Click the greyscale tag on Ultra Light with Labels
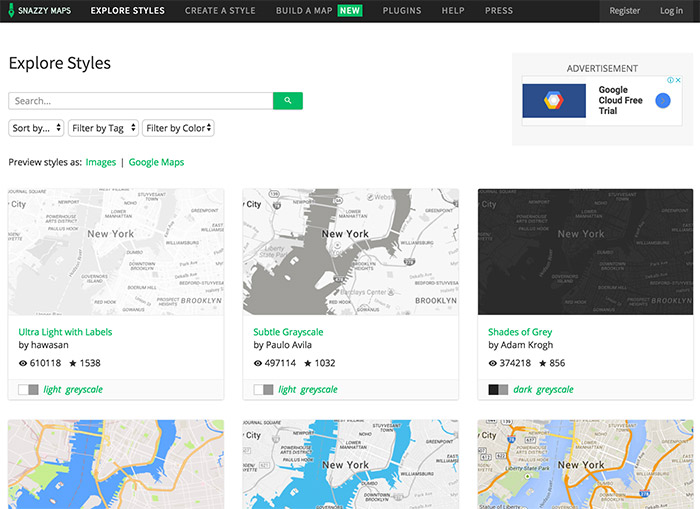The width and height of the screenshot is (700, 509). 84,389
